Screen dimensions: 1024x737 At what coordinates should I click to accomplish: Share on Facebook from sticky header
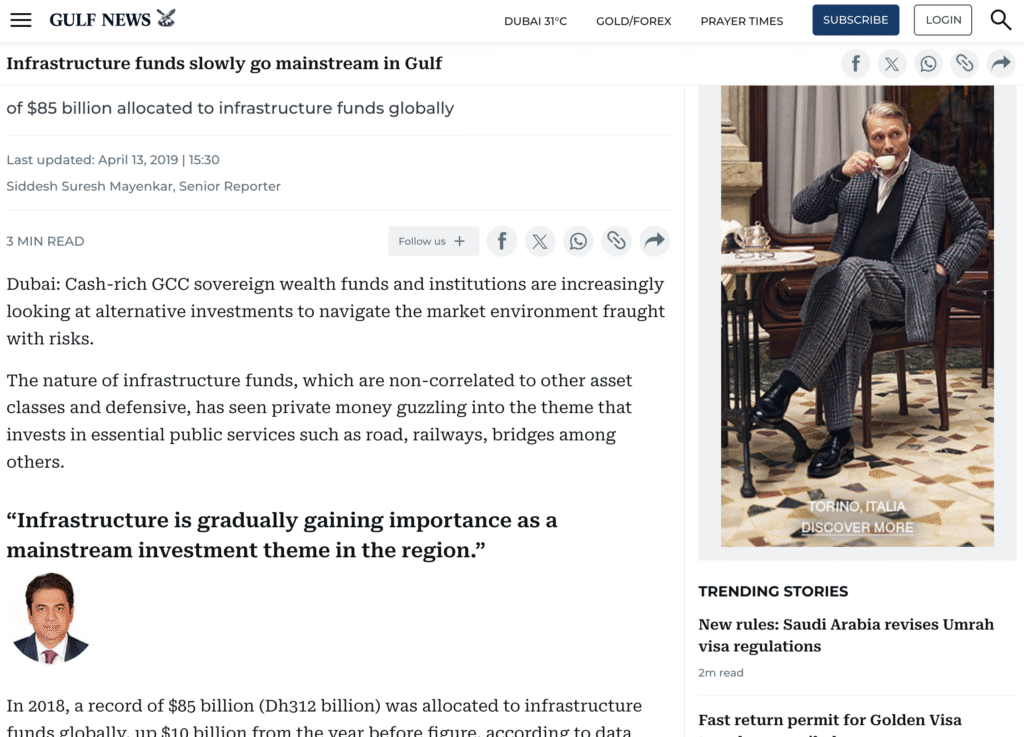click(x=855, y=64)
